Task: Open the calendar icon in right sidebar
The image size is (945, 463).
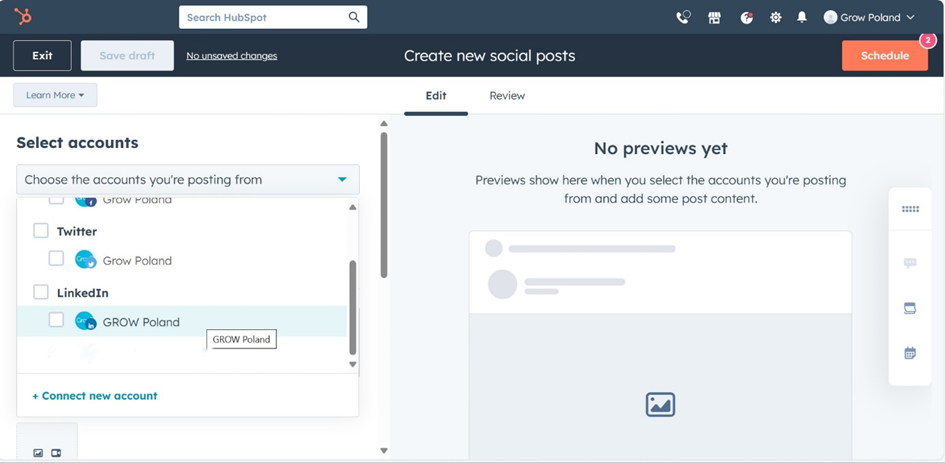Action: [910, 353]
